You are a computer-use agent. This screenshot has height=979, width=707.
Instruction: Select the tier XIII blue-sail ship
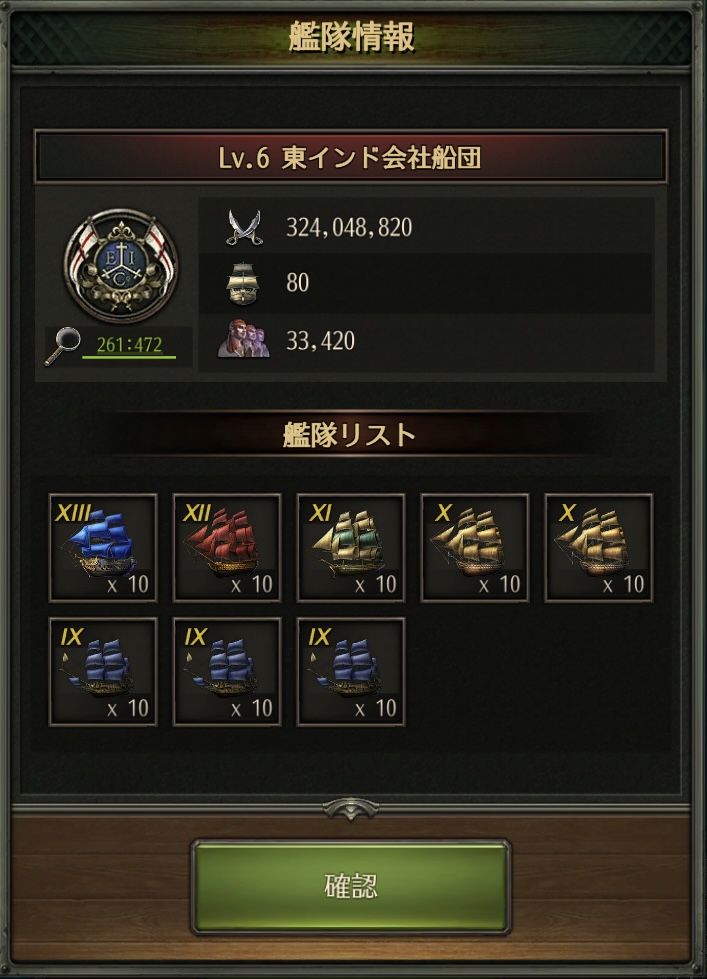(x=103, y=548)
